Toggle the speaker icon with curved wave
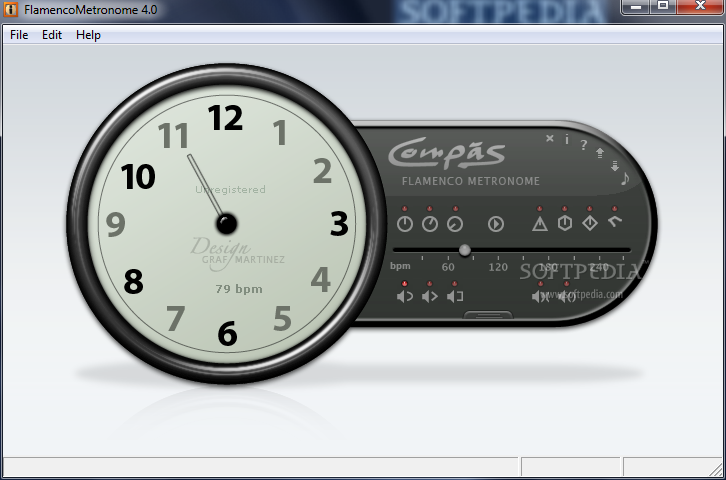726x480 pixels. click(x=405, y=296)
